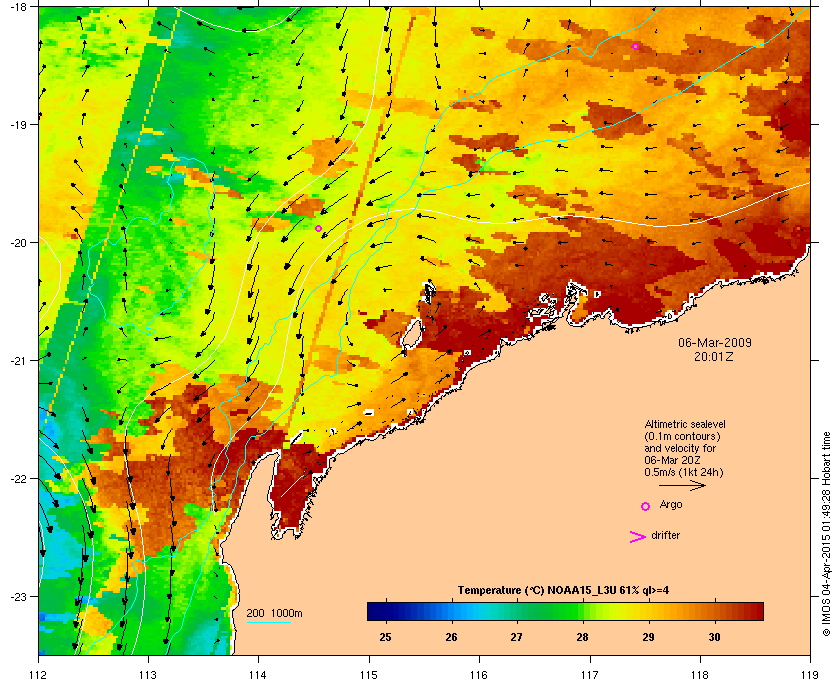Click the latitude axis label -21
The image size is (840, 680).
(x=18, y=360)
